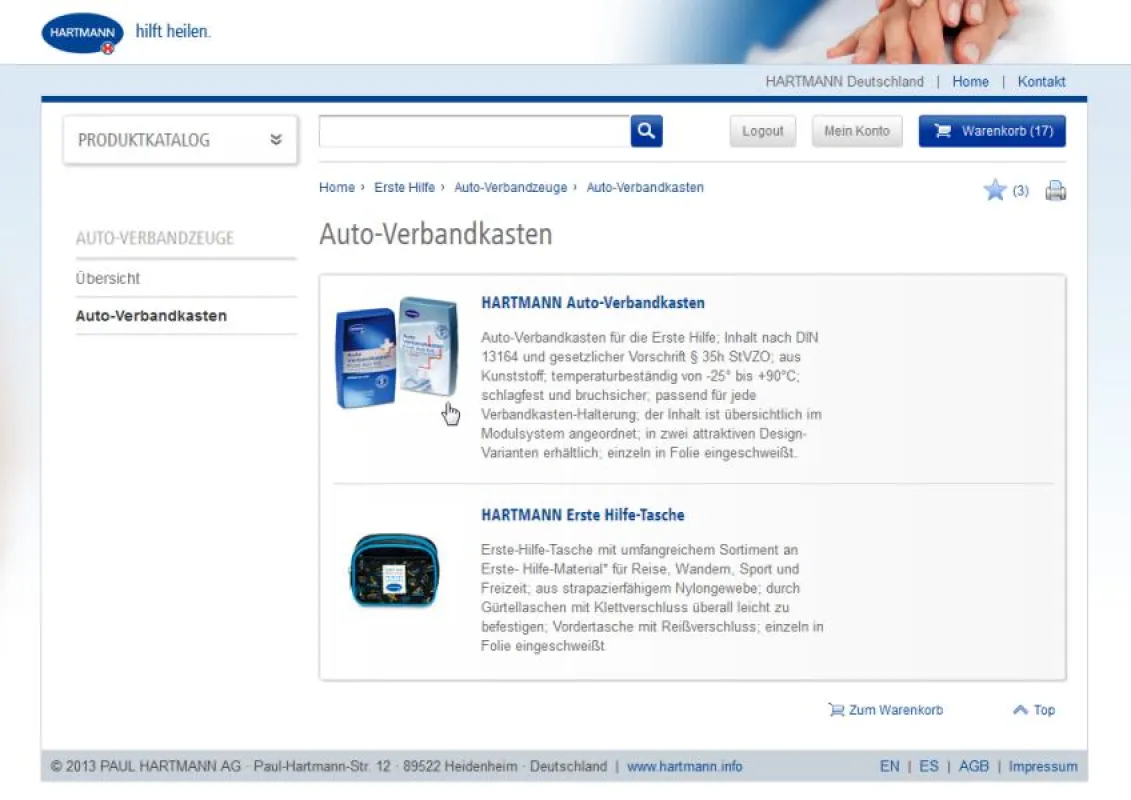Click the Home breadcrumb
This screenshot has height=800, width=1131.
point(337,188)
